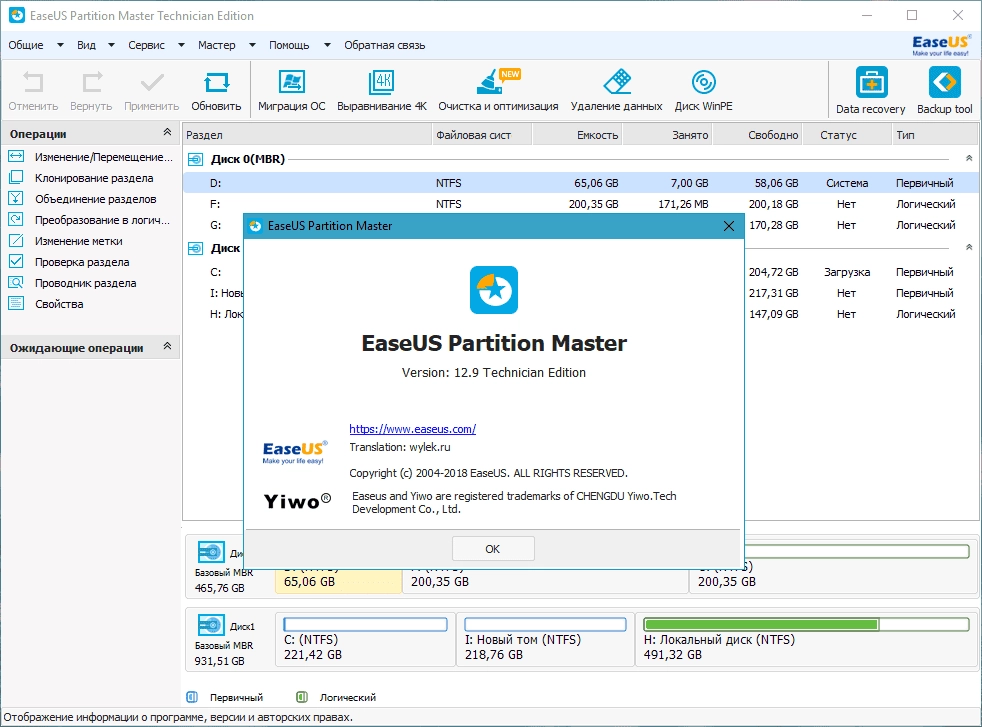Select the H: Локальный диск usage bar
This screenshot has height=727, width=982.
click(x=807, y=624)
